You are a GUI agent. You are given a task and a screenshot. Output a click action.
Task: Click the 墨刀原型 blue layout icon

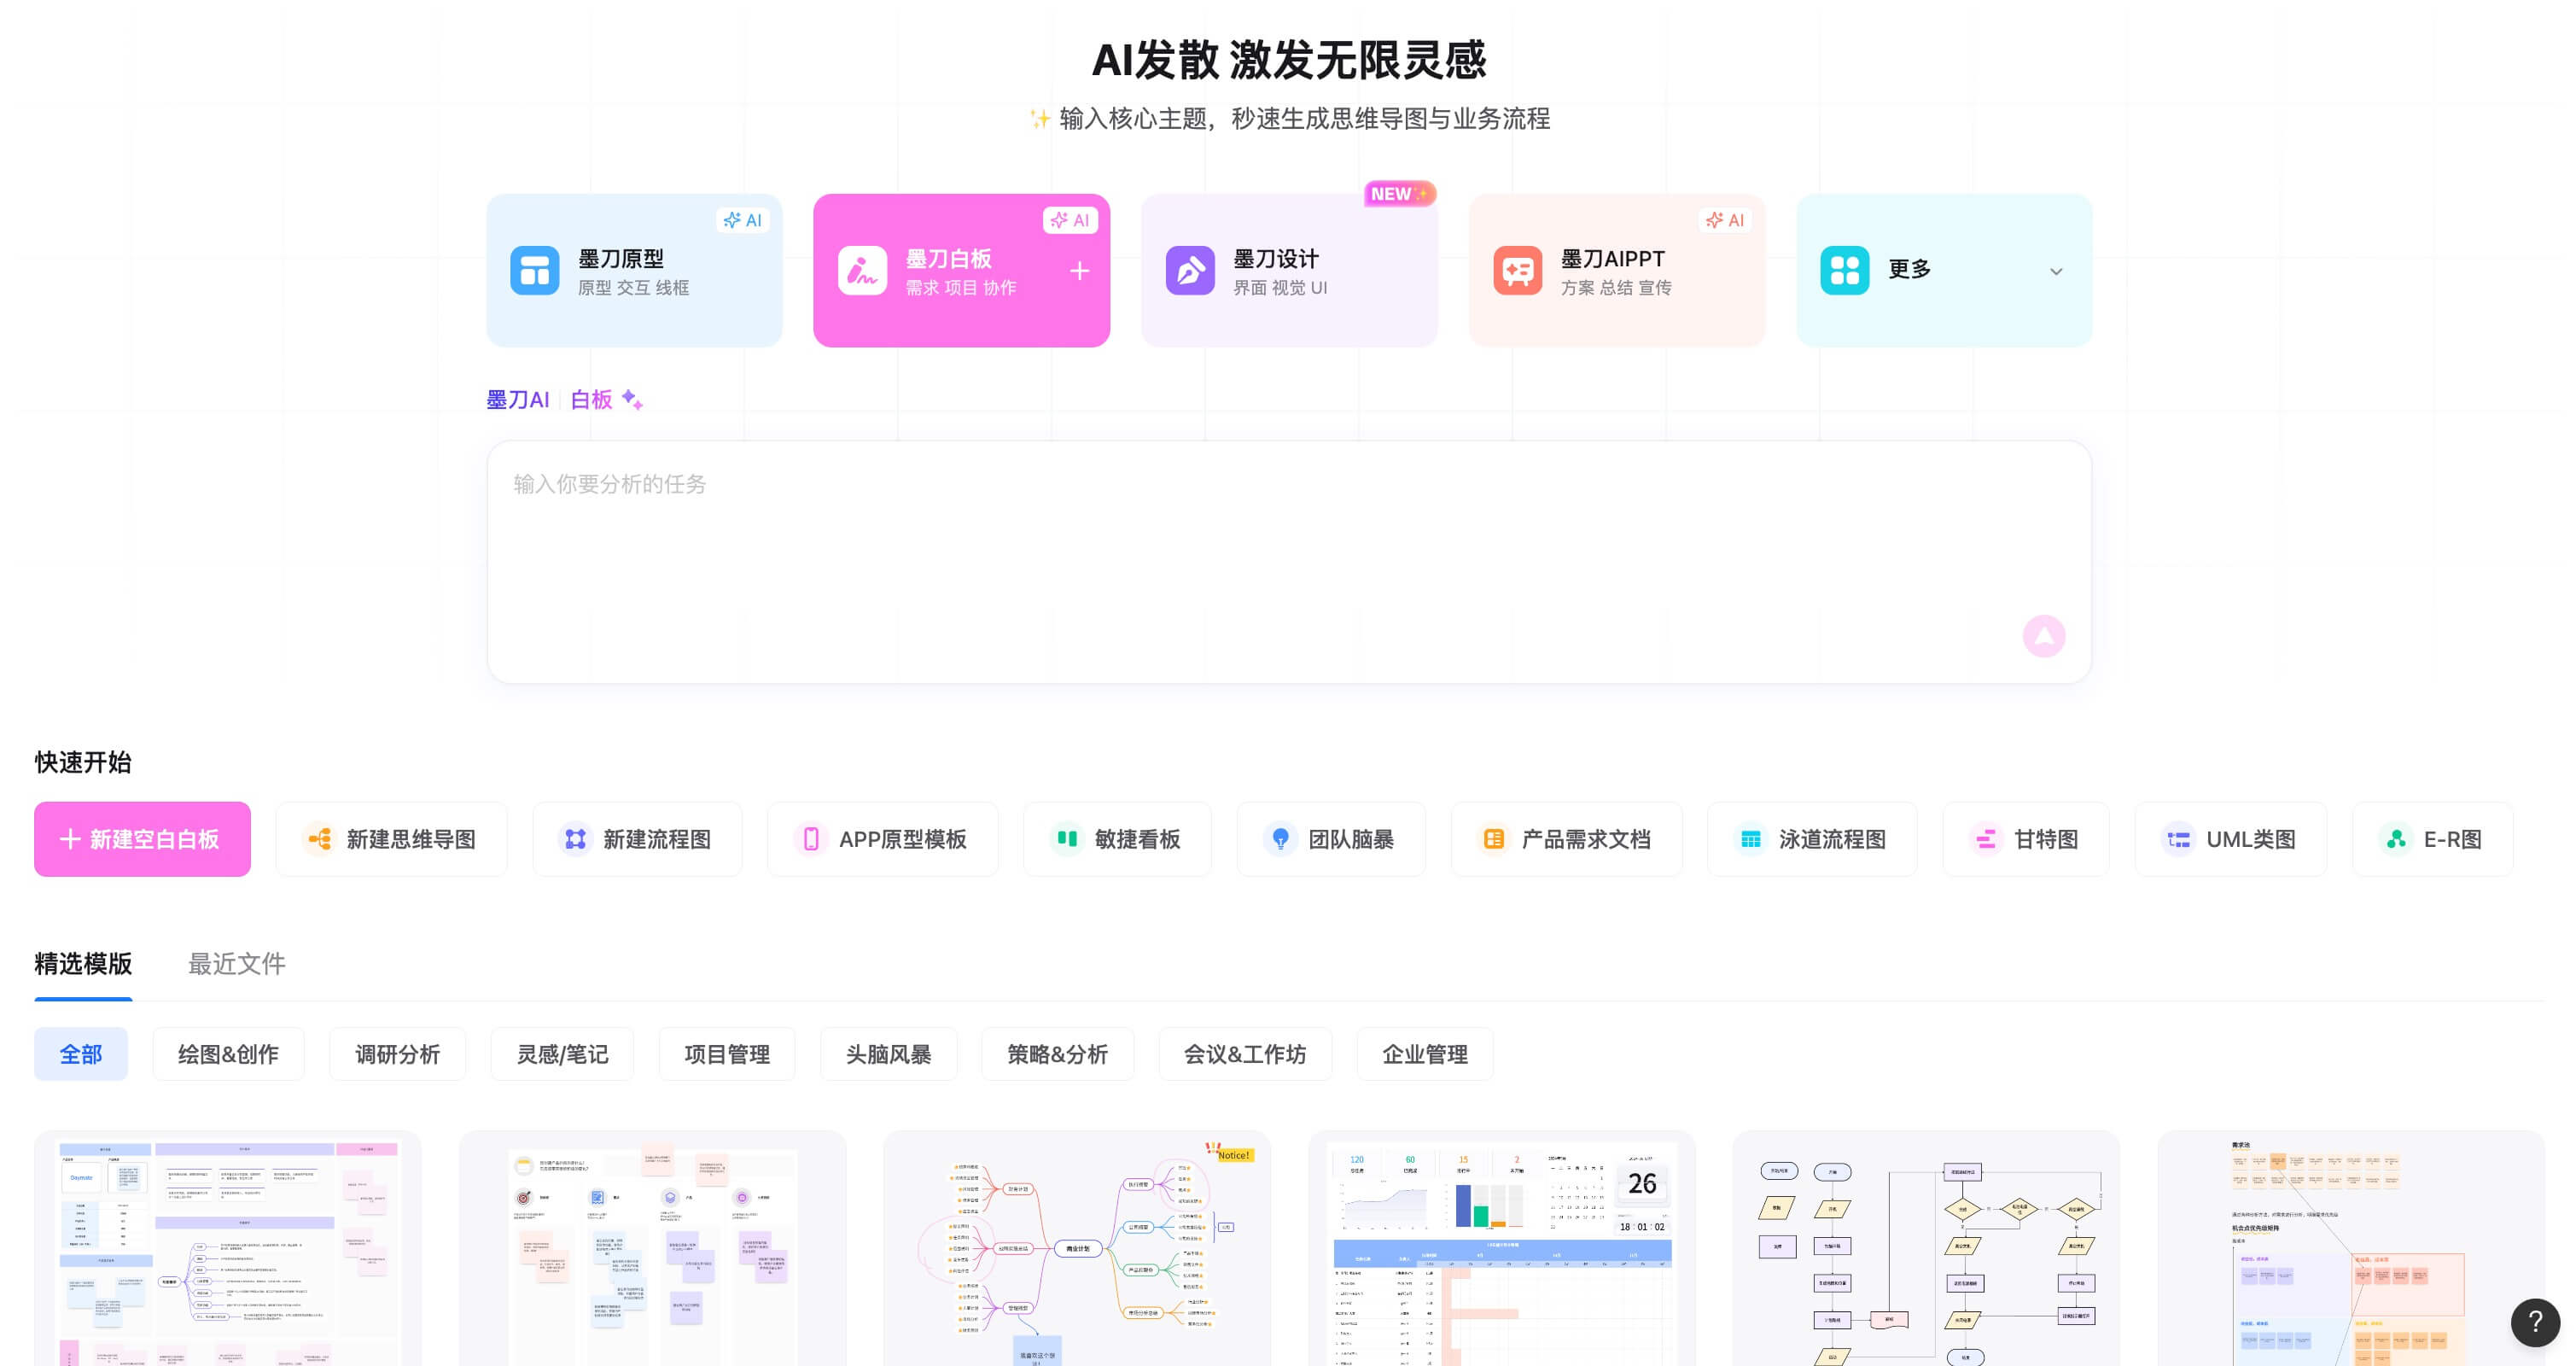(534, 271)
